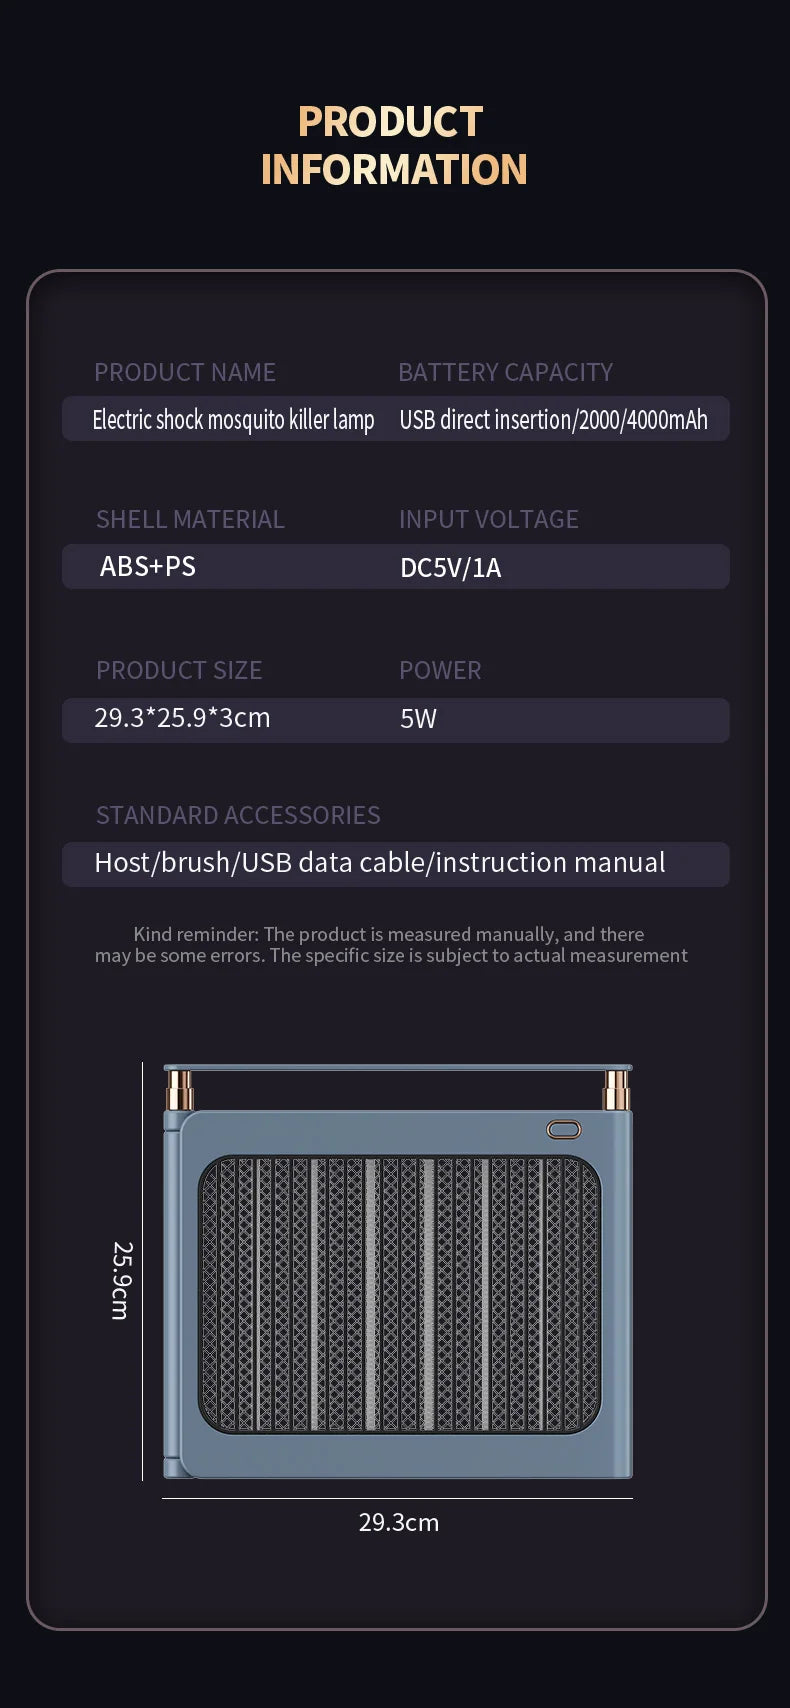Screen dimensions: 790x1708
Task: Select the DC5V/1A value
Action: [450, 568]
